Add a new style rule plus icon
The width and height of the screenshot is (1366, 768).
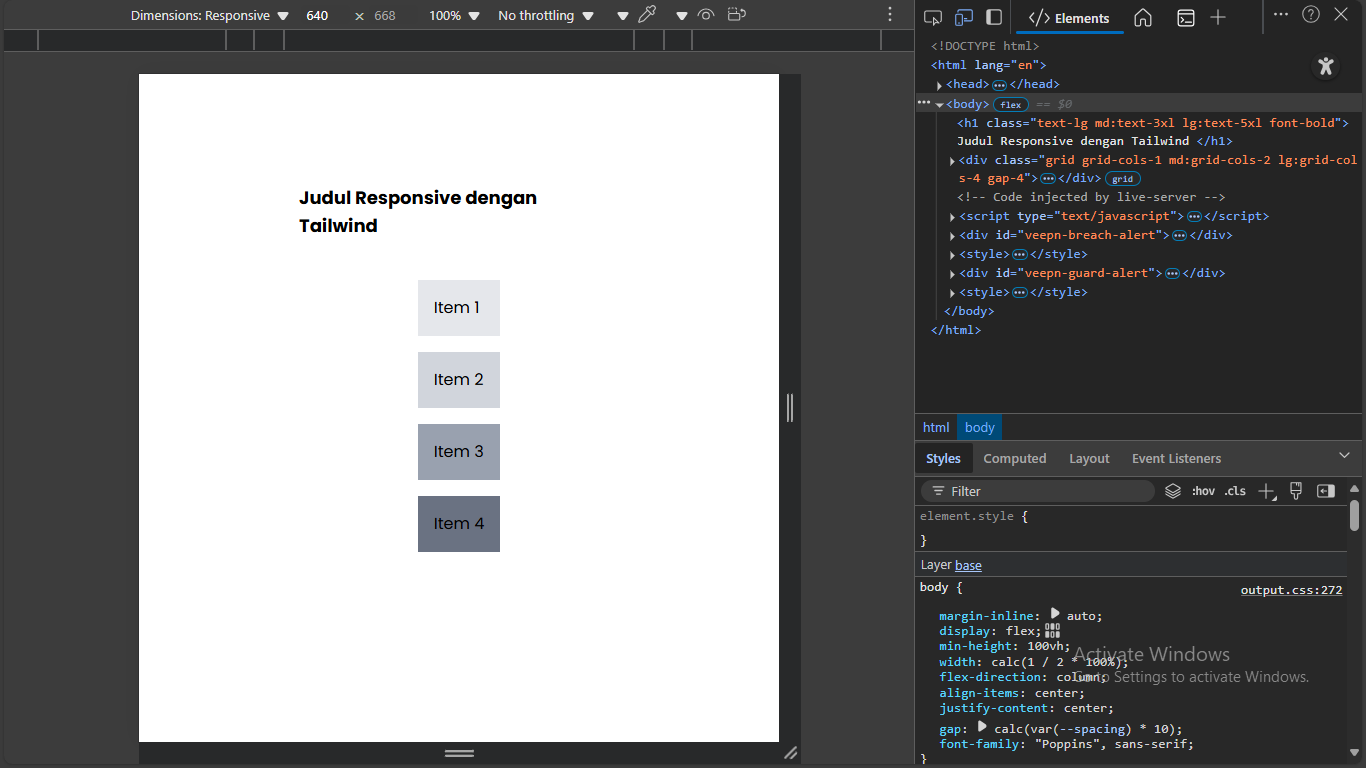tap(1267, 491)
